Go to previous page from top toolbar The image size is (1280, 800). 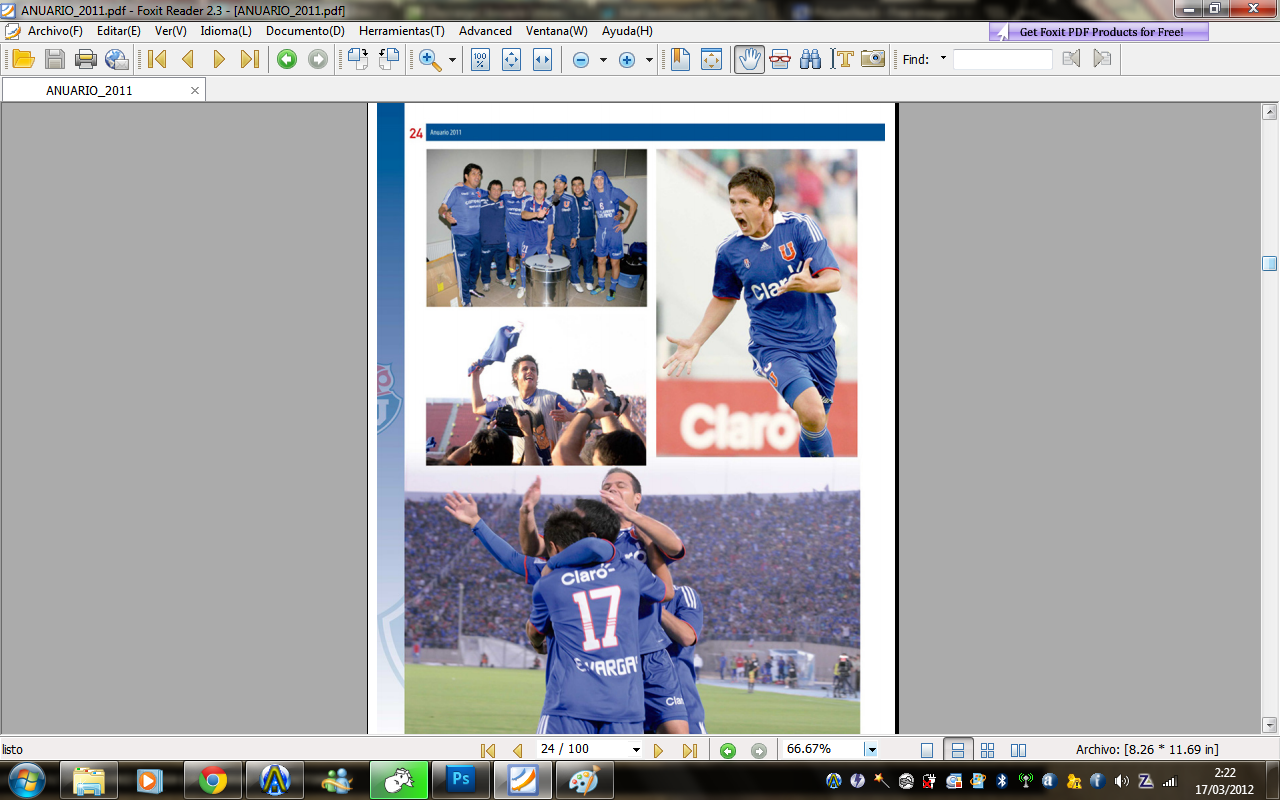[188, 59]
